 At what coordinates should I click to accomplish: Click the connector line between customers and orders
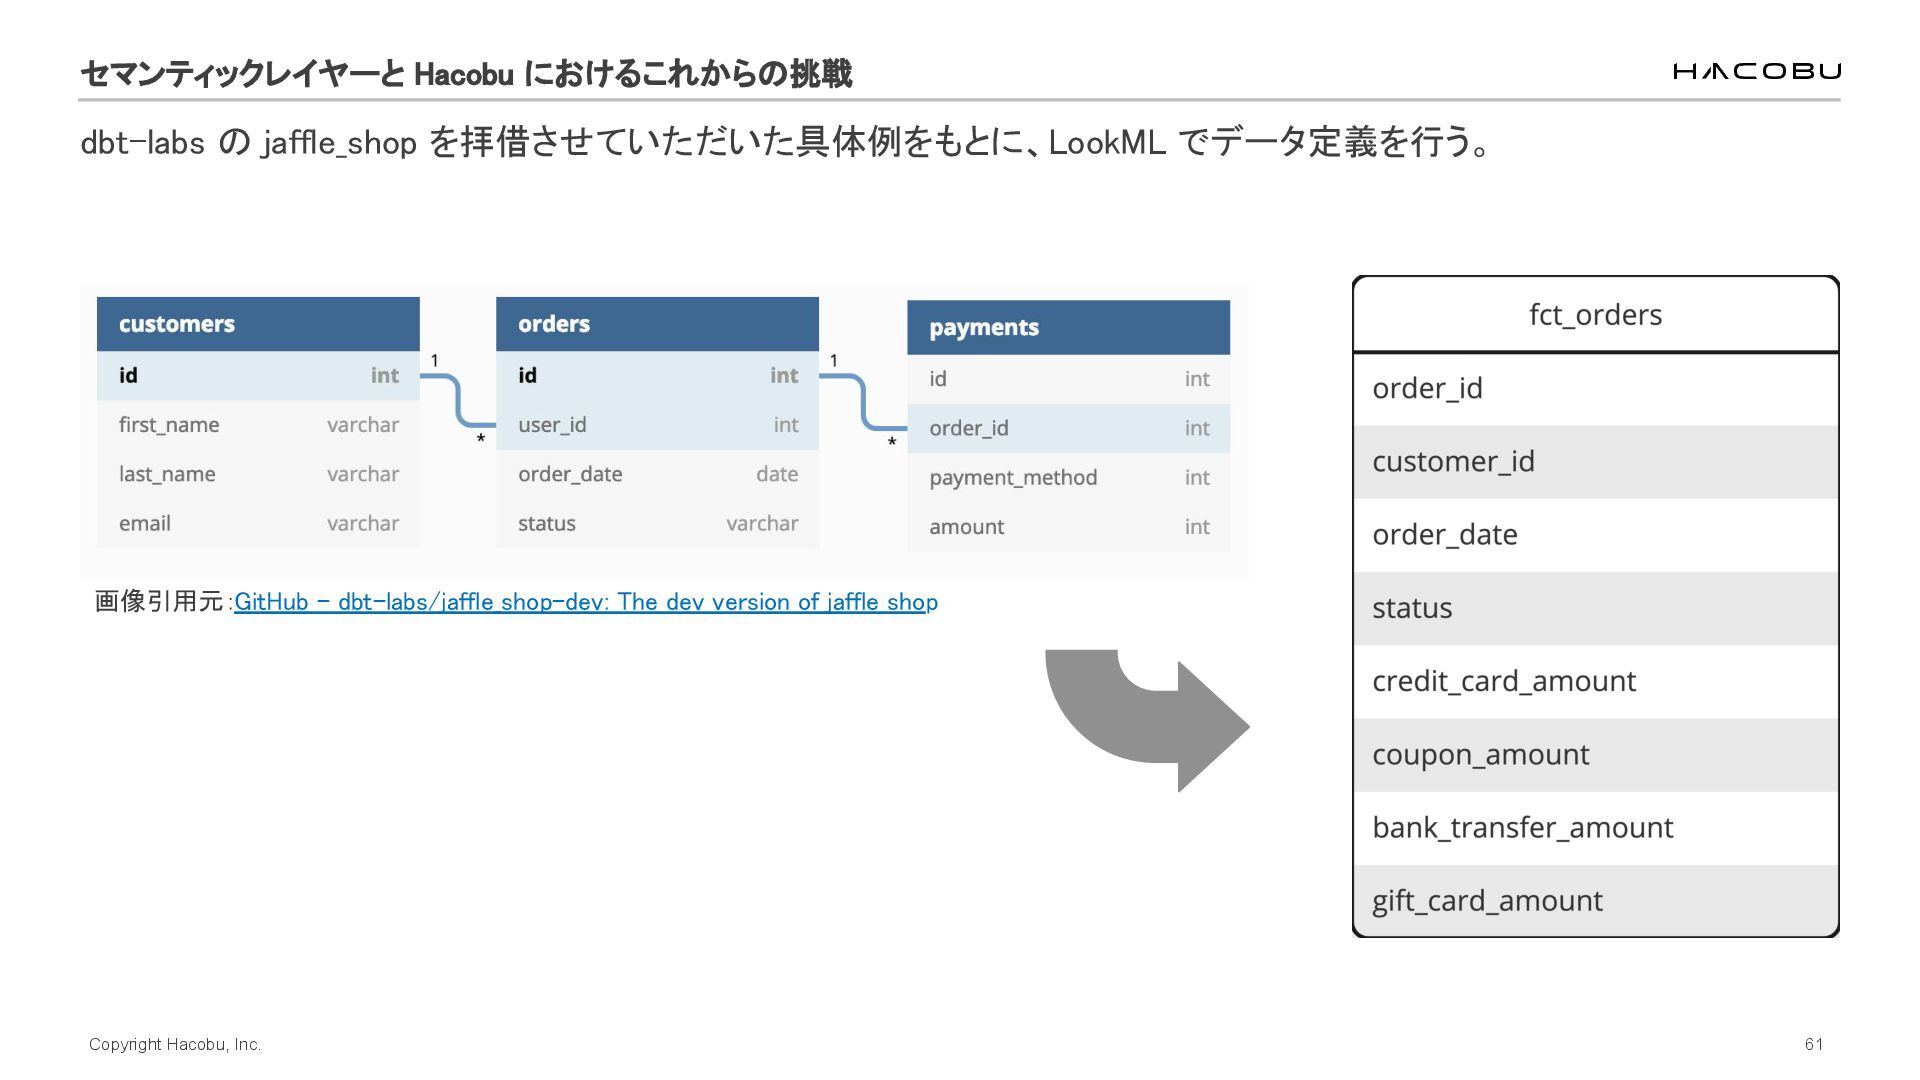458,400
